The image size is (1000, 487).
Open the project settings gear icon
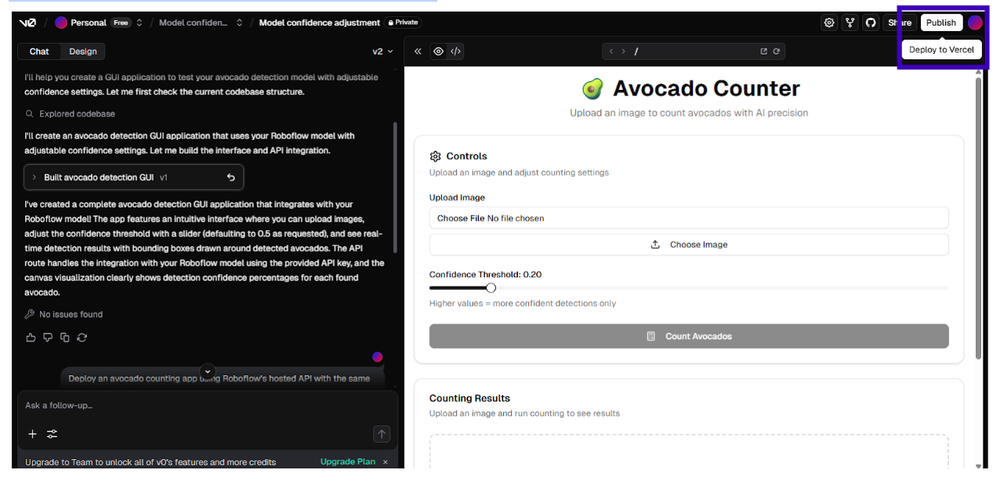tap(829, 23)
